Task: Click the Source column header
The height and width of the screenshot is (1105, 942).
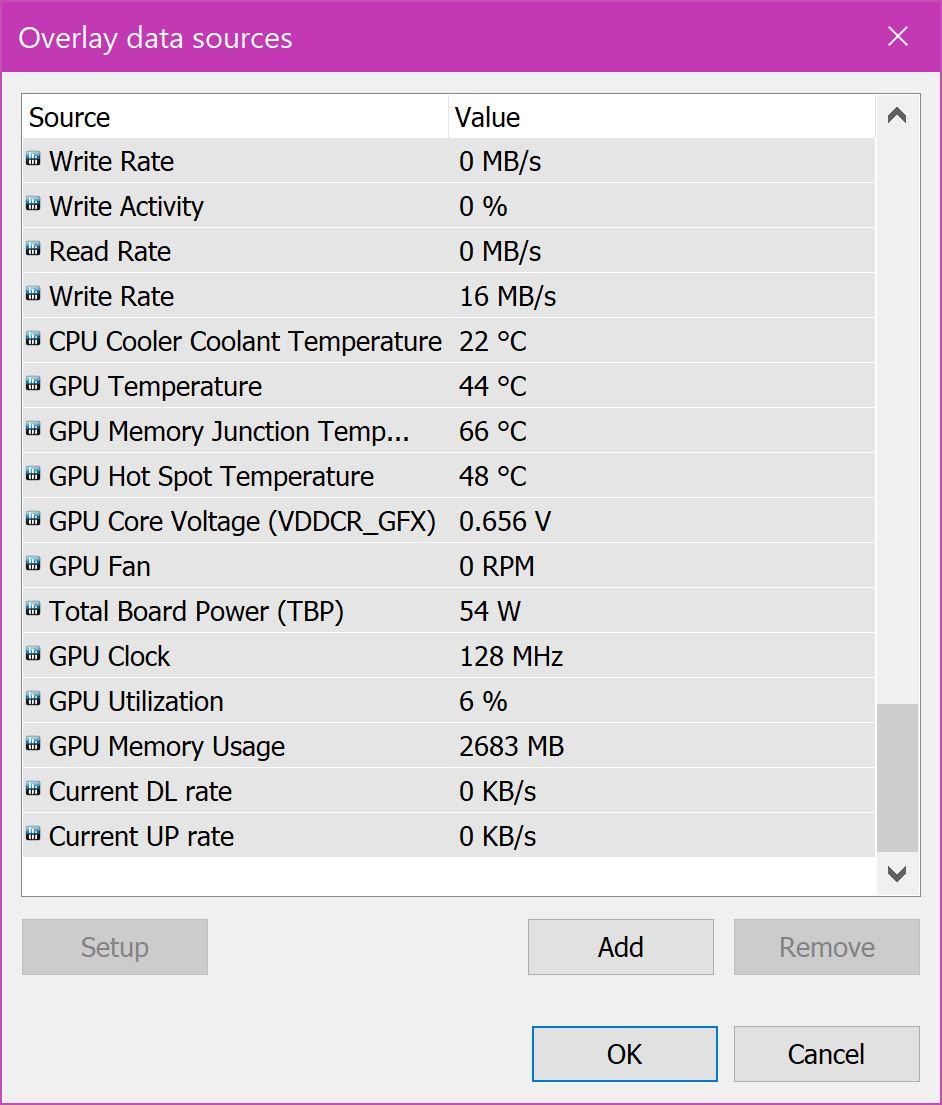Action: click(235, 117)
